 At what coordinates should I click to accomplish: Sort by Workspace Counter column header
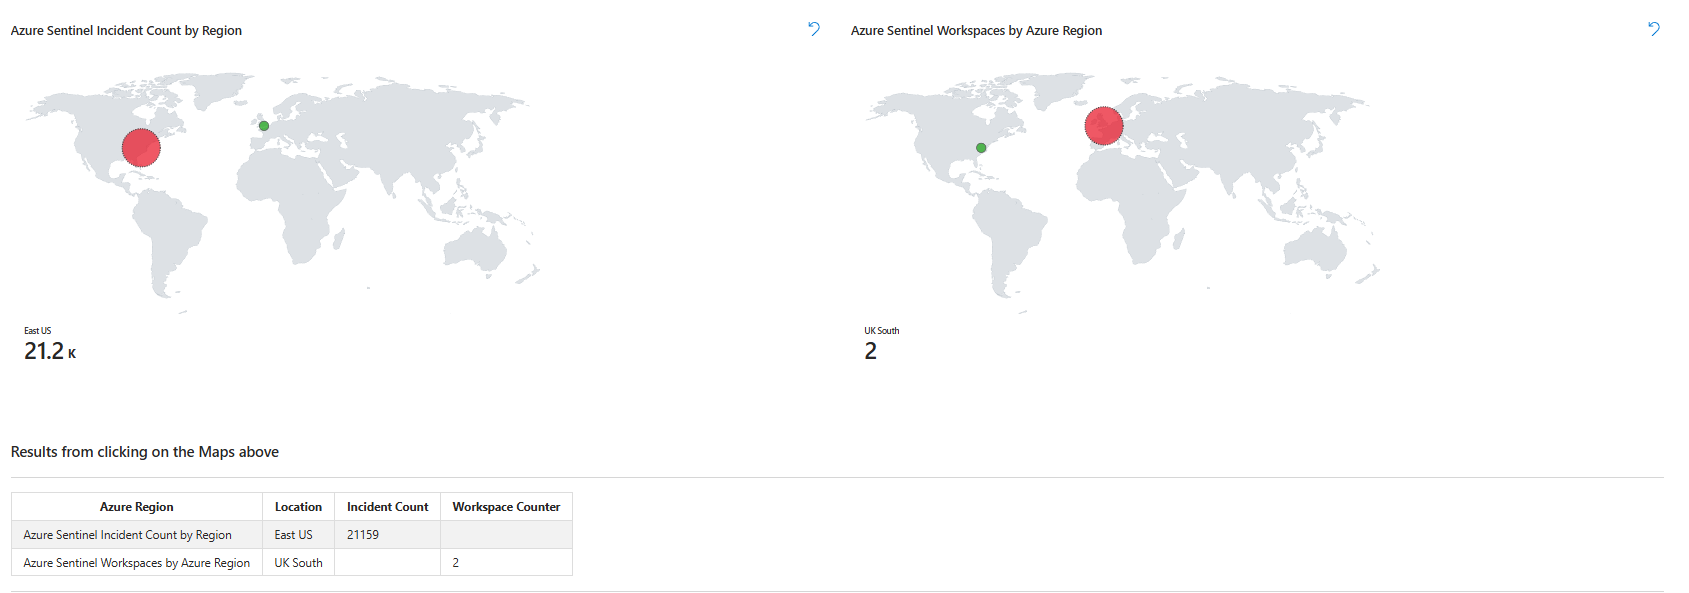coord(506,507)
